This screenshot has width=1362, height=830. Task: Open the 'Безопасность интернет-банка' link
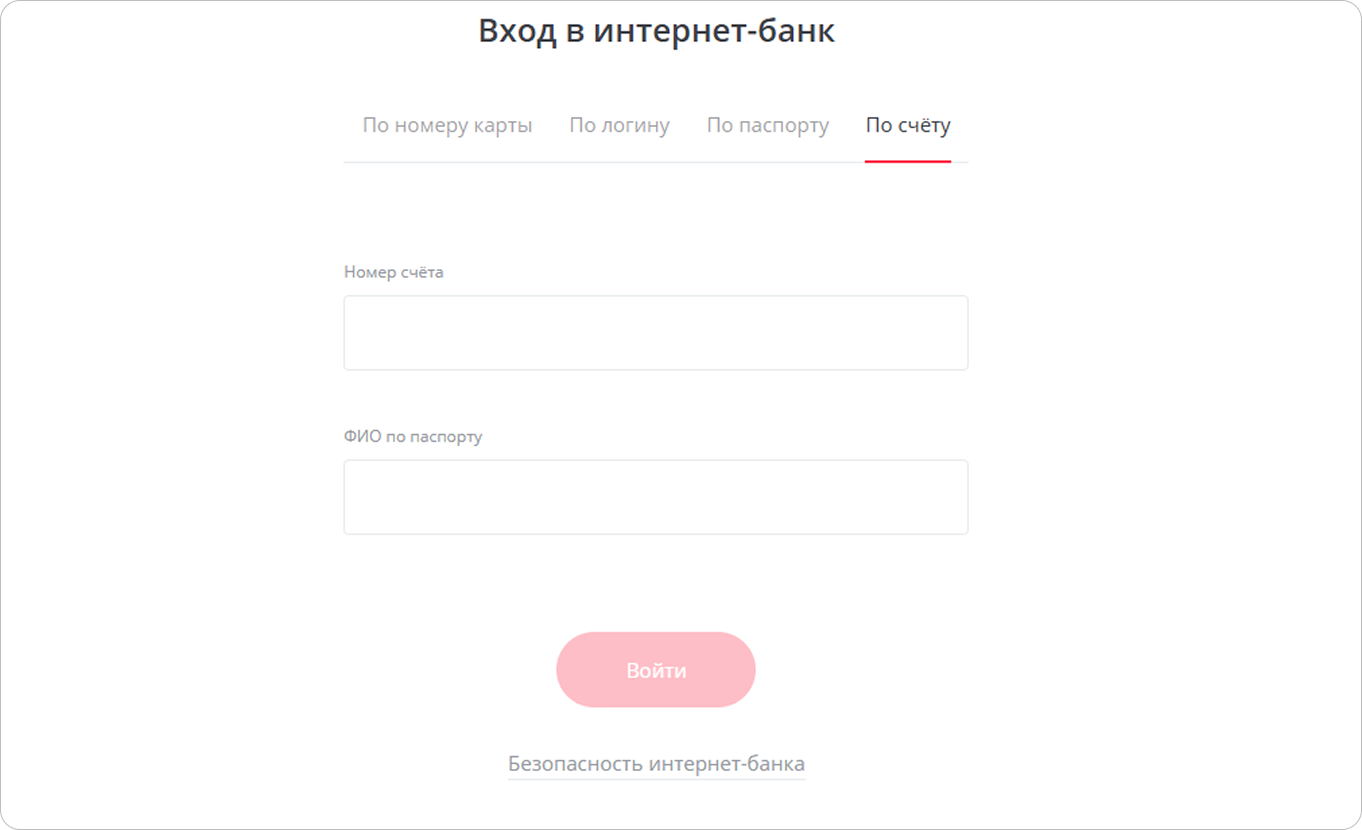pyautogui.click(x=656, y=764)
